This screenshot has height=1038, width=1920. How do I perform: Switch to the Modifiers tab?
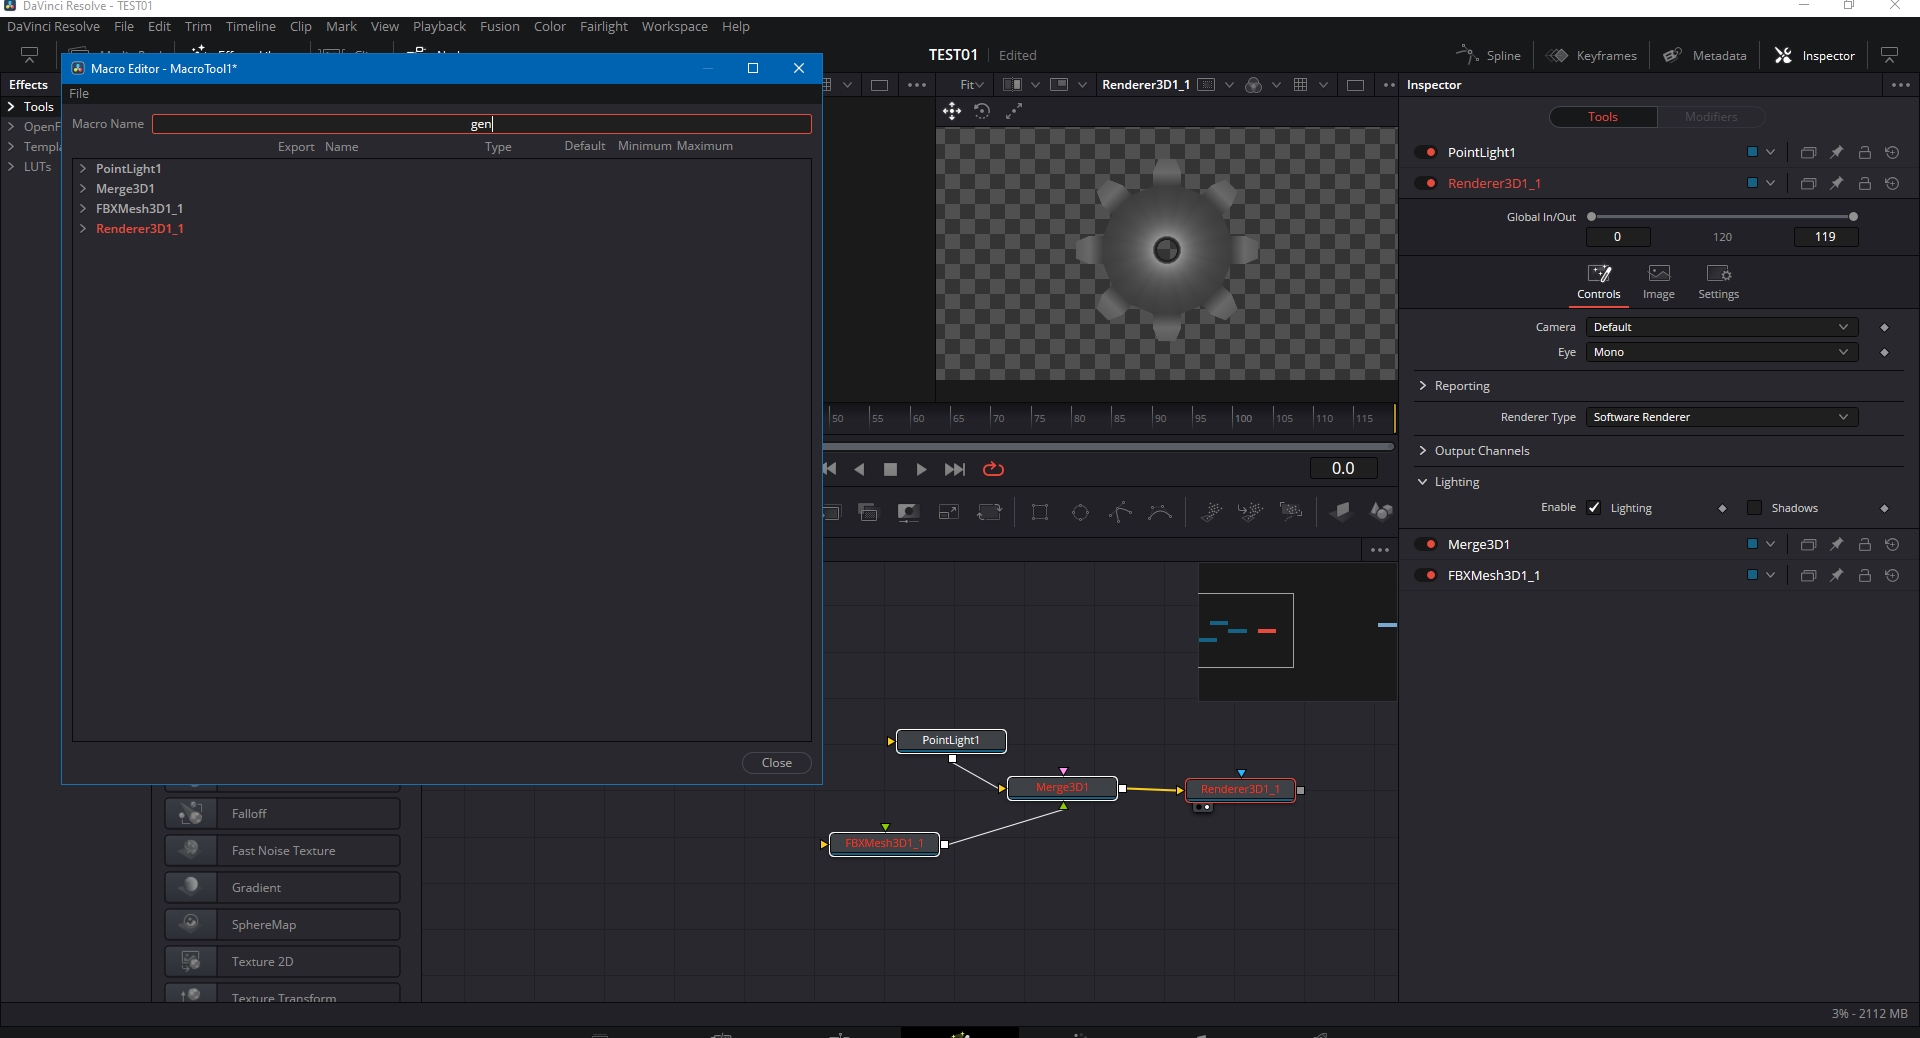coord(1711,117)
